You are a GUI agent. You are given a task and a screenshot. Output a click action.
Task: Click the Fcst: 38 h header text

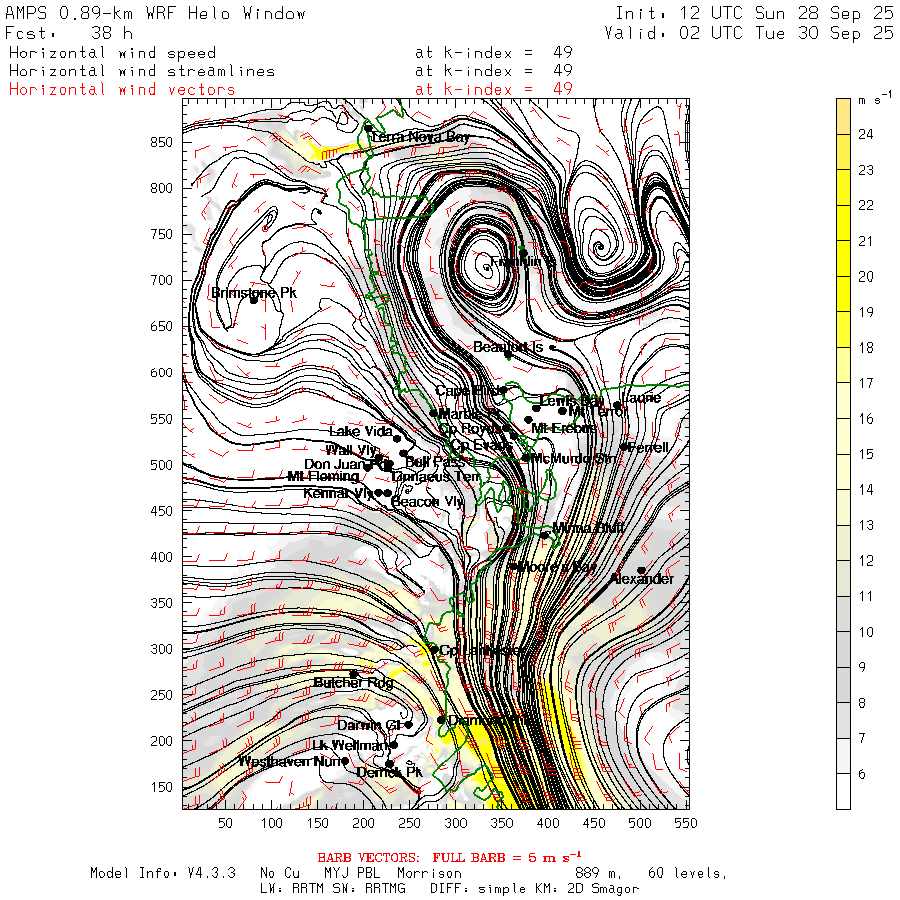69,33
